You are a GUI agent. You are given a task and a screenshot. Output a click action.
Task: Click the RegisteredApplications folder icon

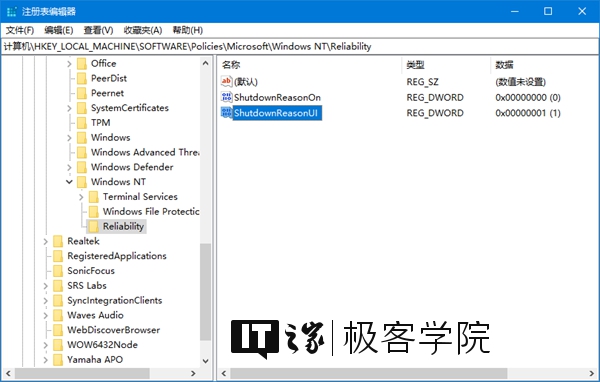coord(58,256)
